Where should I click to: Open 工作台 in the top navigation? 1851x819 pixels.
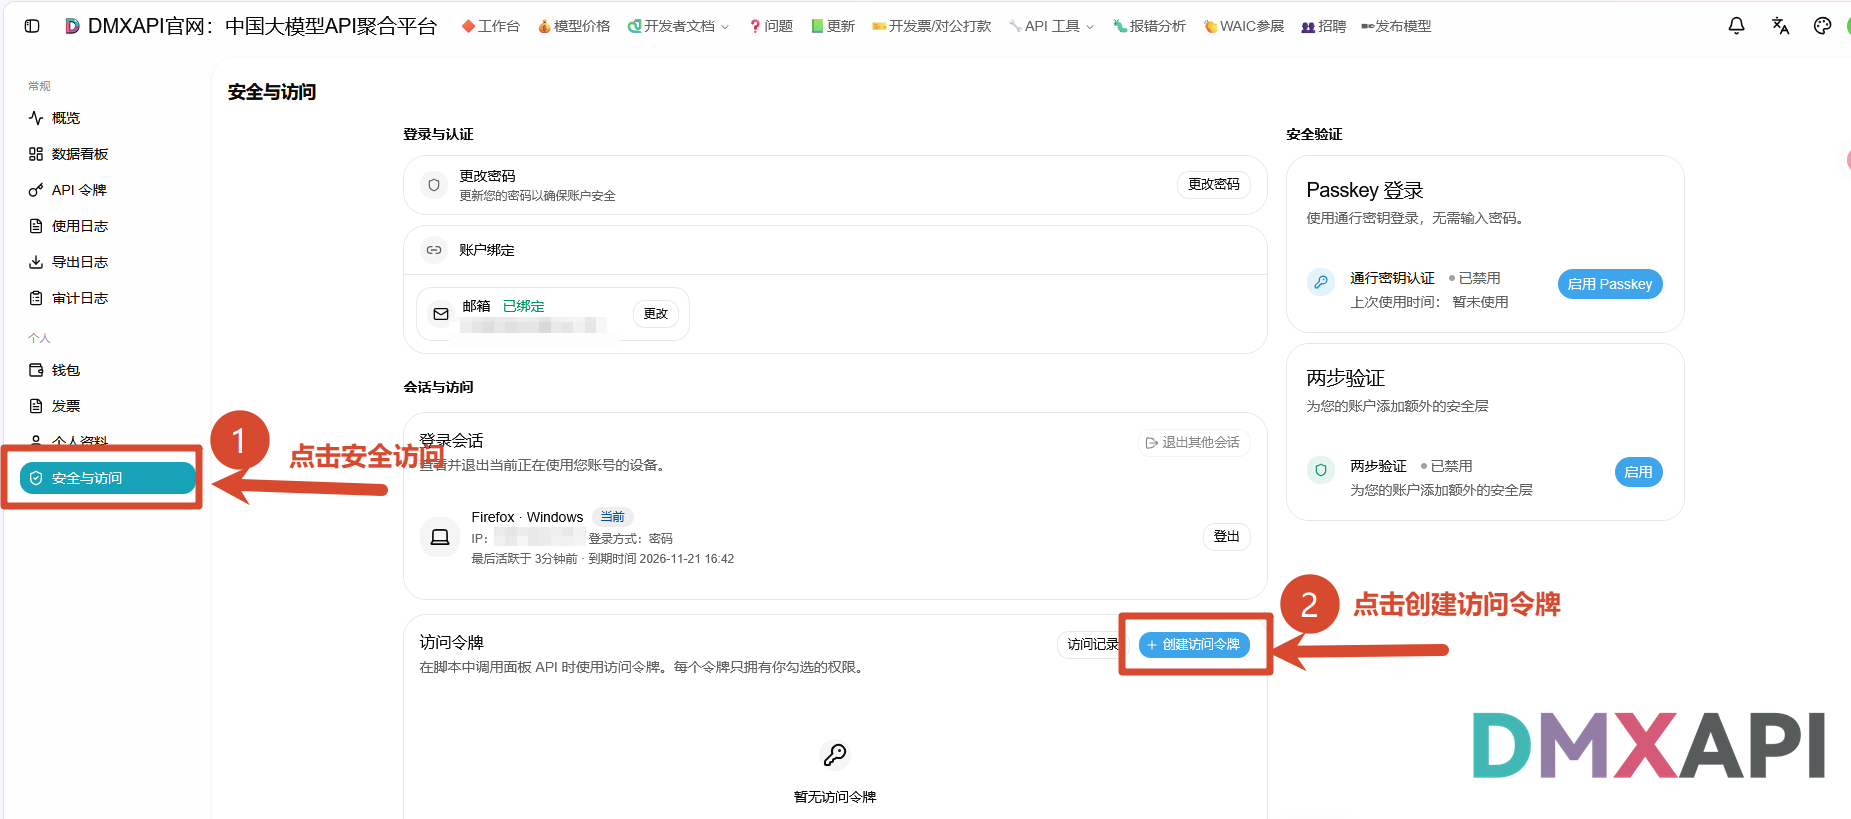[490, 26]
